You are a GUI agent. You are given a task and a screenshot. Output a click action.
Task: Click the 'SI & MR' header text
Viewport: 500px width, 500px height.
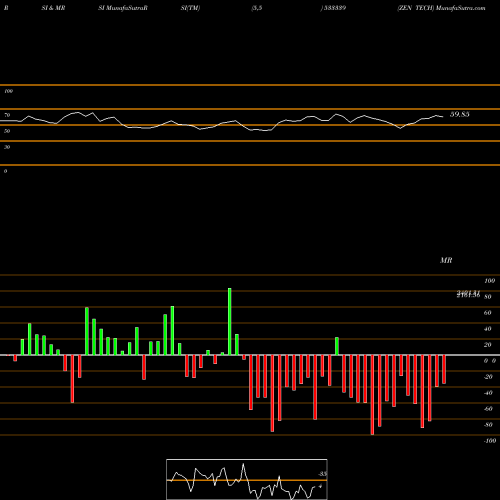(53, 8)
